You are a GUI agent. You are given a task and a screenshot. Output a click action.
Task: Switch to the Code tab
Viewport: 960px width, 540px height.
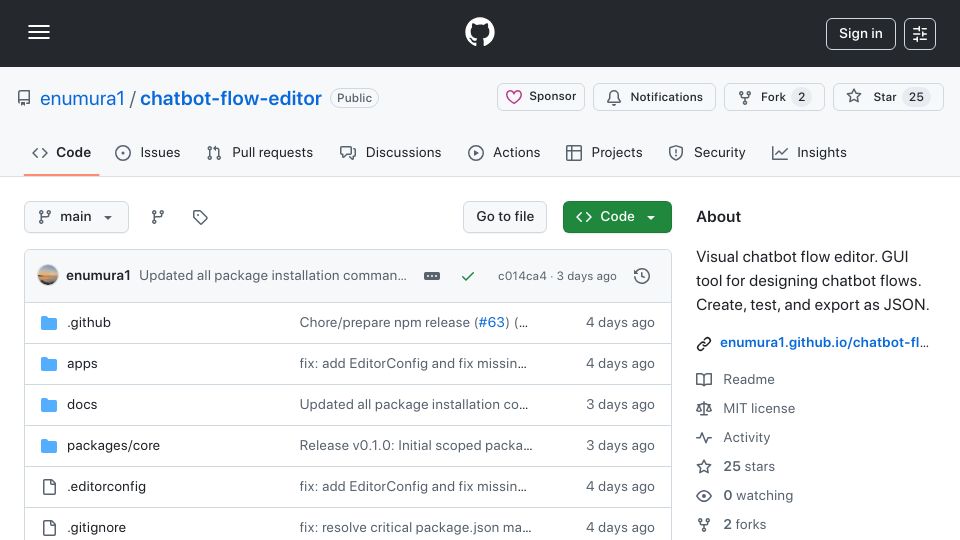pos(61,152)
